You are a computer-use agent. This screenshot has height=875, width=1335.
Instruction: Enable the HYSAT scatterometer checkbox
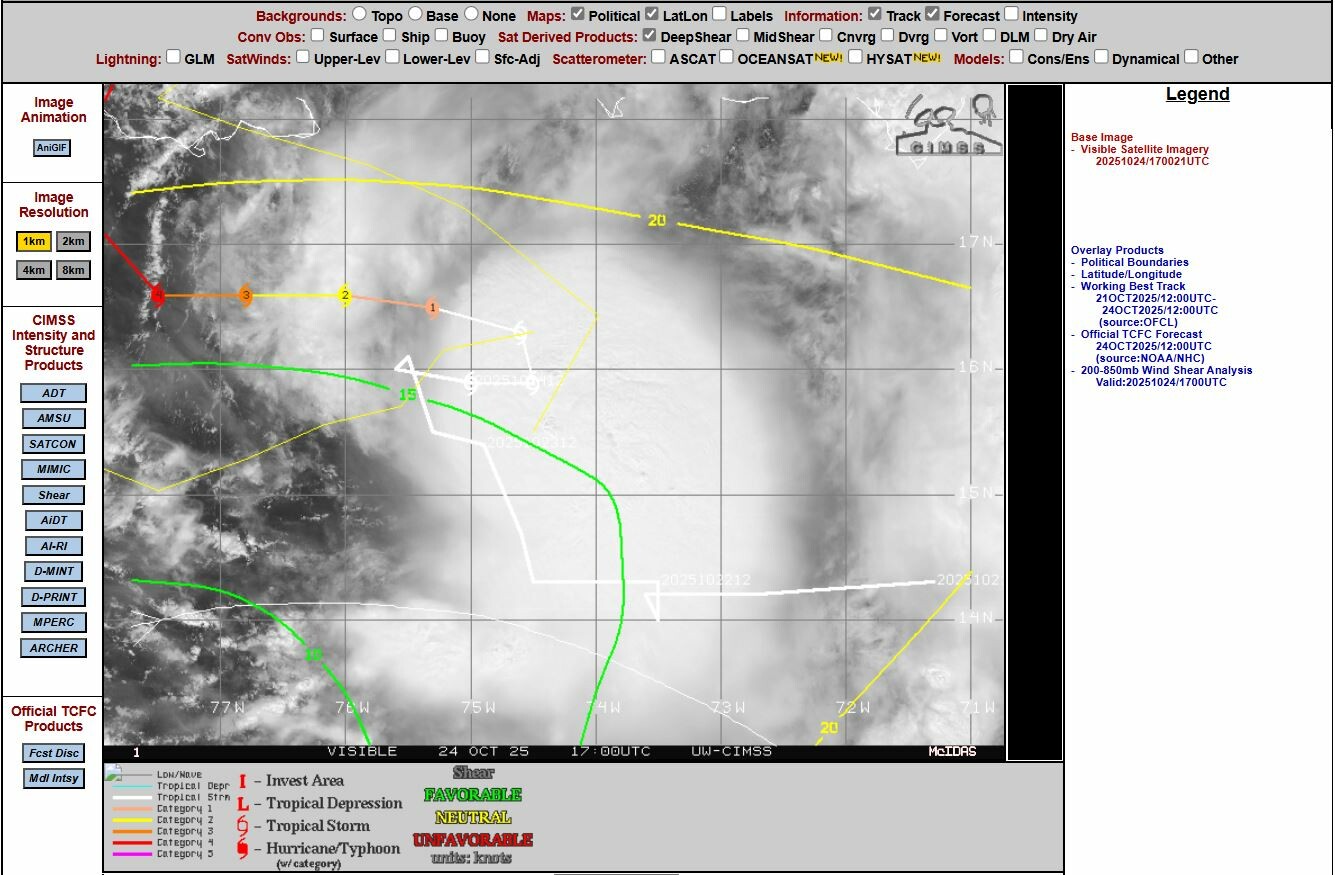856,57
